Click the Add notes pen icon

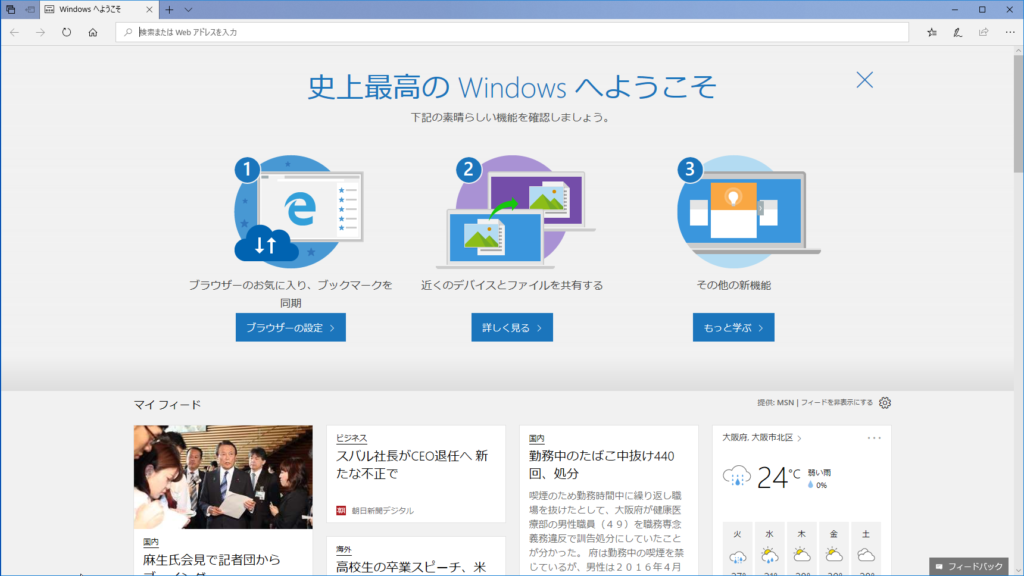point(957,32)
